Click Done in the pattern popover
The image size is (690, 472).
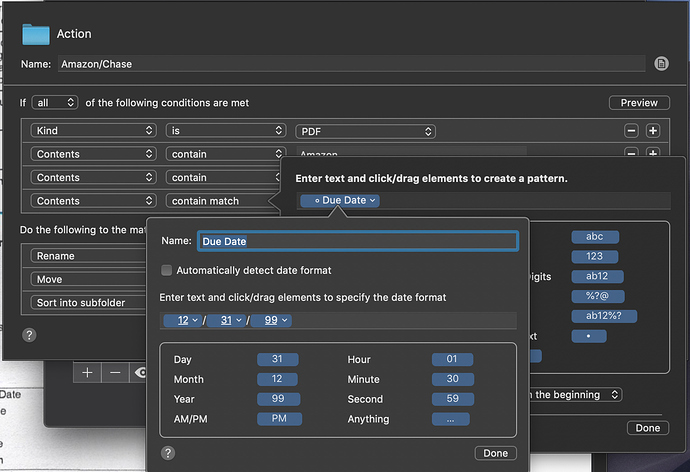click(648, 428)
